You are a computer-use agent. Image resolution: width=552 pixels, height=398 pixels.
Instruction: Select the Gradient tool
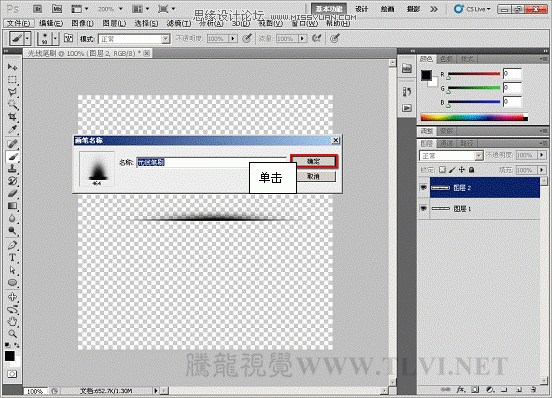point(12,206)
